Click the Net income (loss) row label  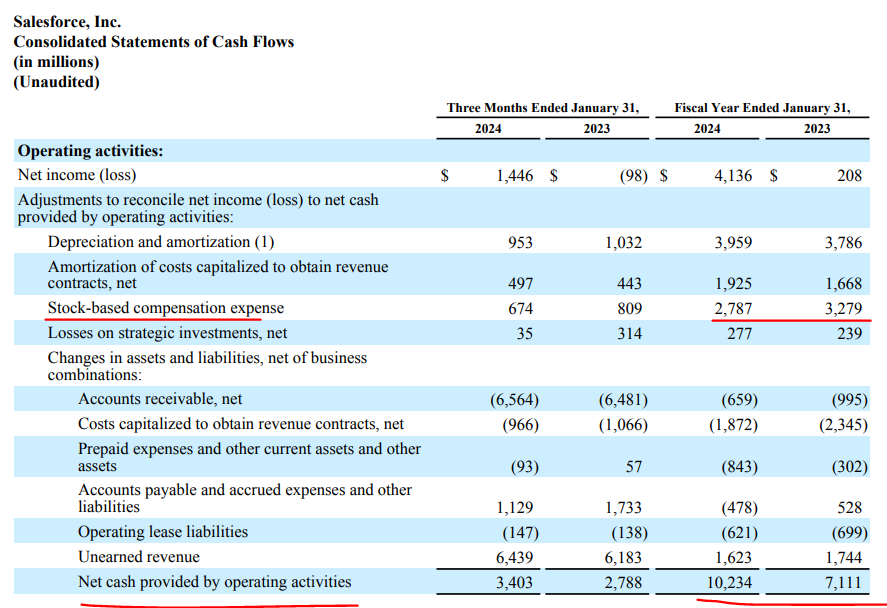click(x=79, y=175)
